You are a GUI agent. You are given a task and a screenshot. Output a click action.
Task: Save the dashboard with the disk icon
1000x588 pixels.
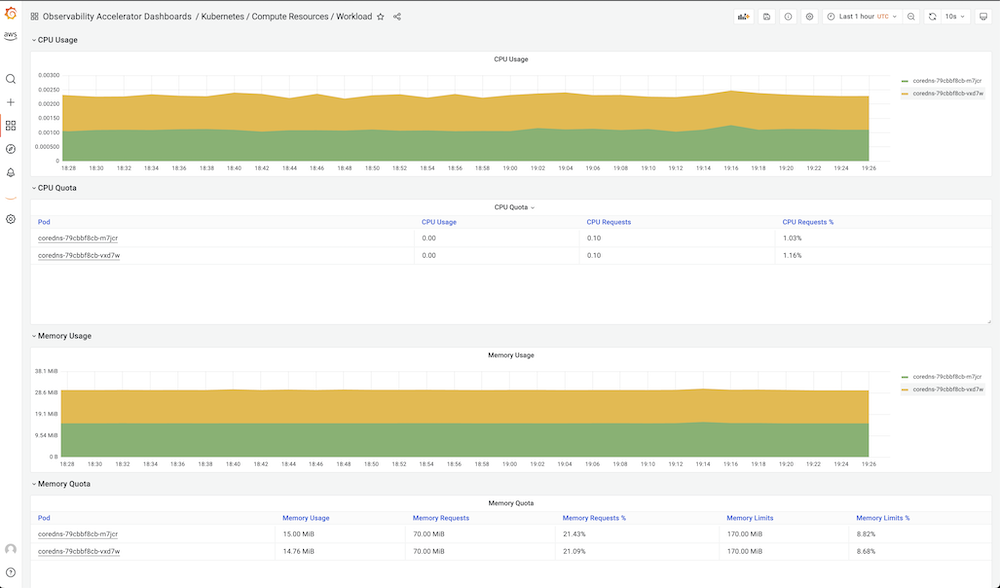click(x=766, y=17)
